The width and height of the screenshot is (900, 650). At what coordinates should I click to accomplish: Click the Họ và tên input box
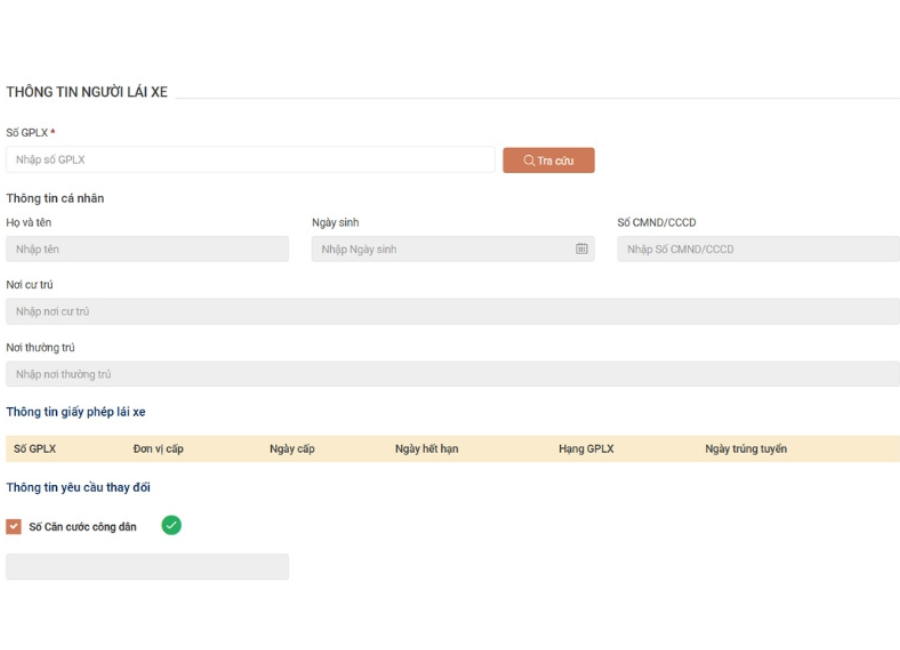point(147,249)
